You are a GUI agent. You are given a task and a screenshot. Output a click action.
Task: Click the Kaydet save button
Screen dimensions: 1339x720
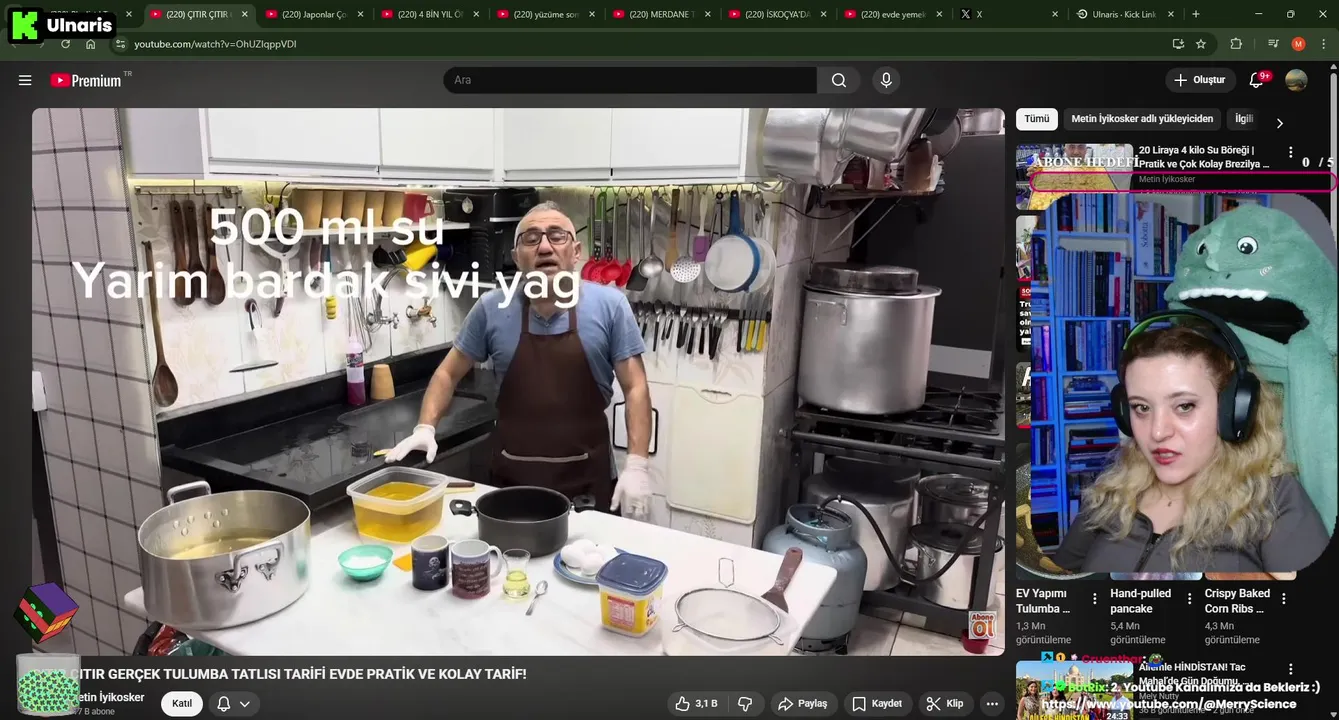point(878,704)
